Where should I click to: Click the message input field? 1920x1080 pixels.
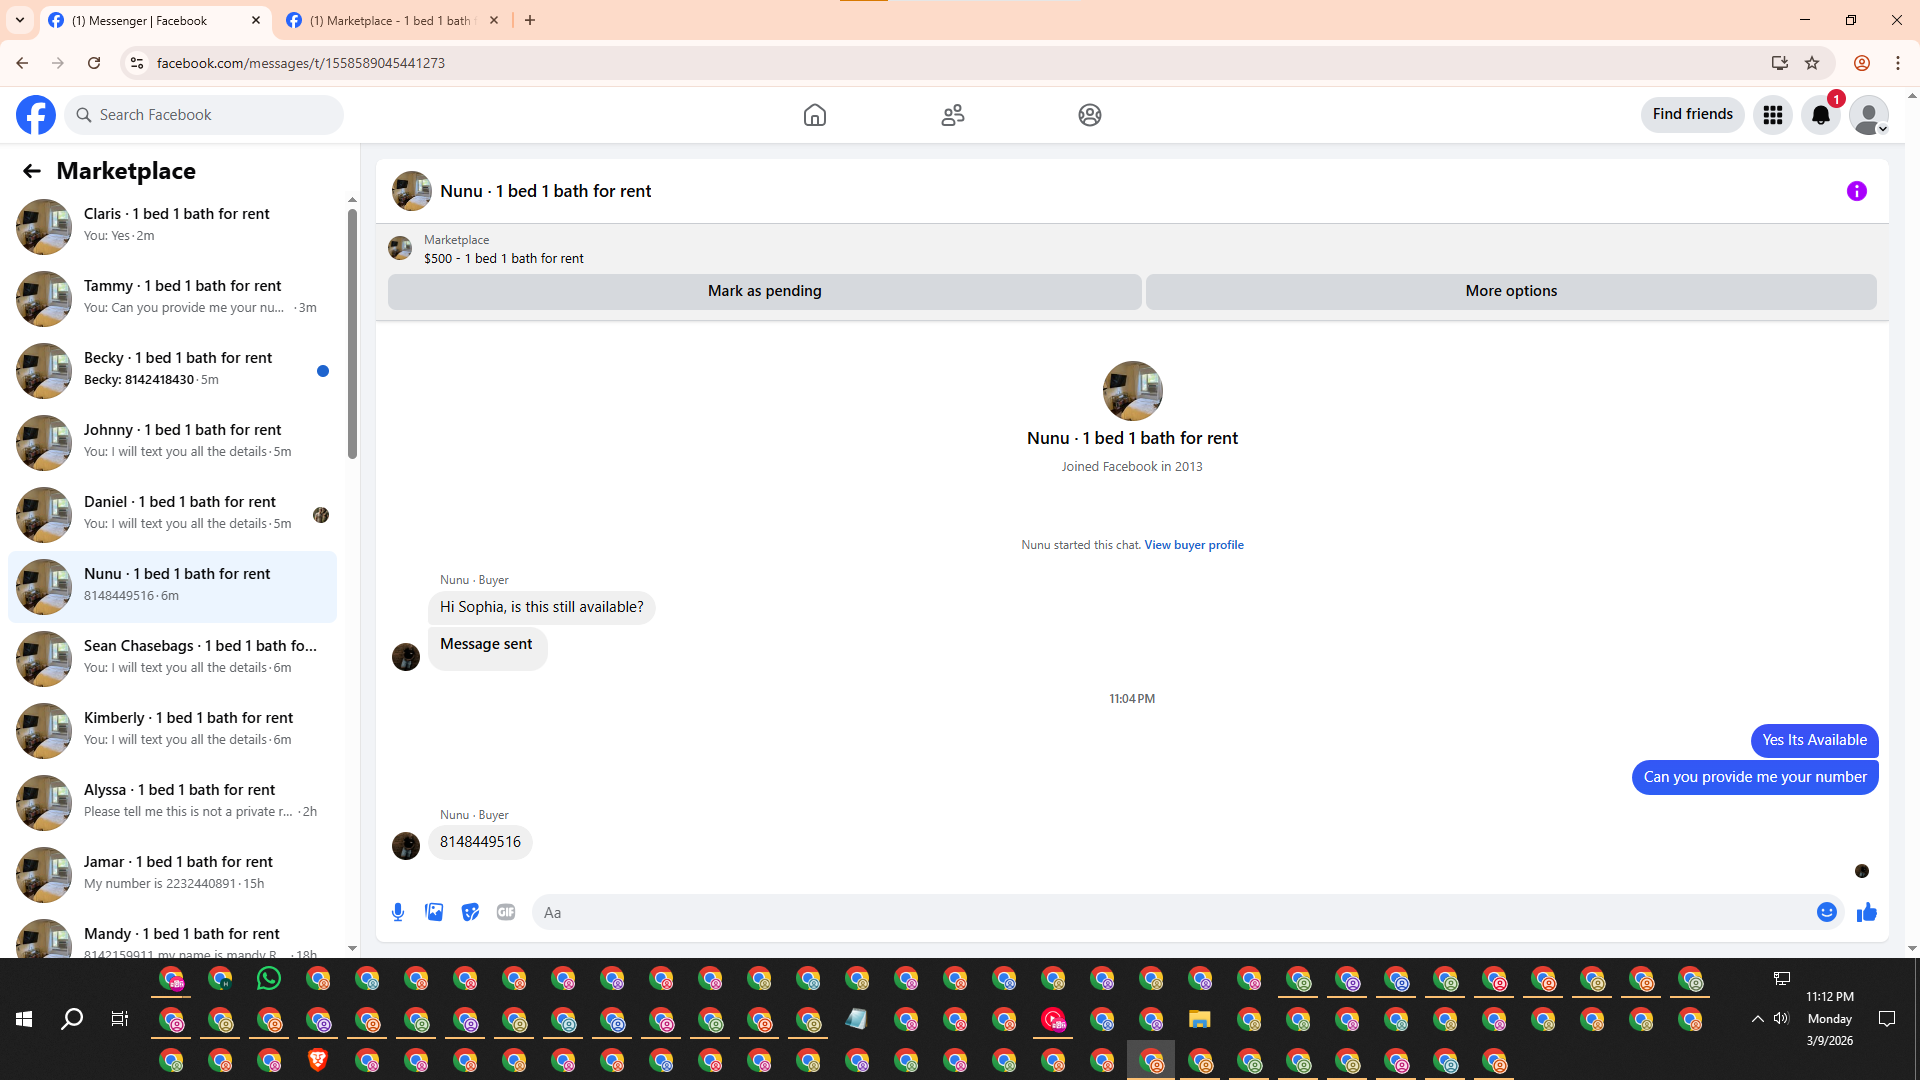pos(1170,912)
